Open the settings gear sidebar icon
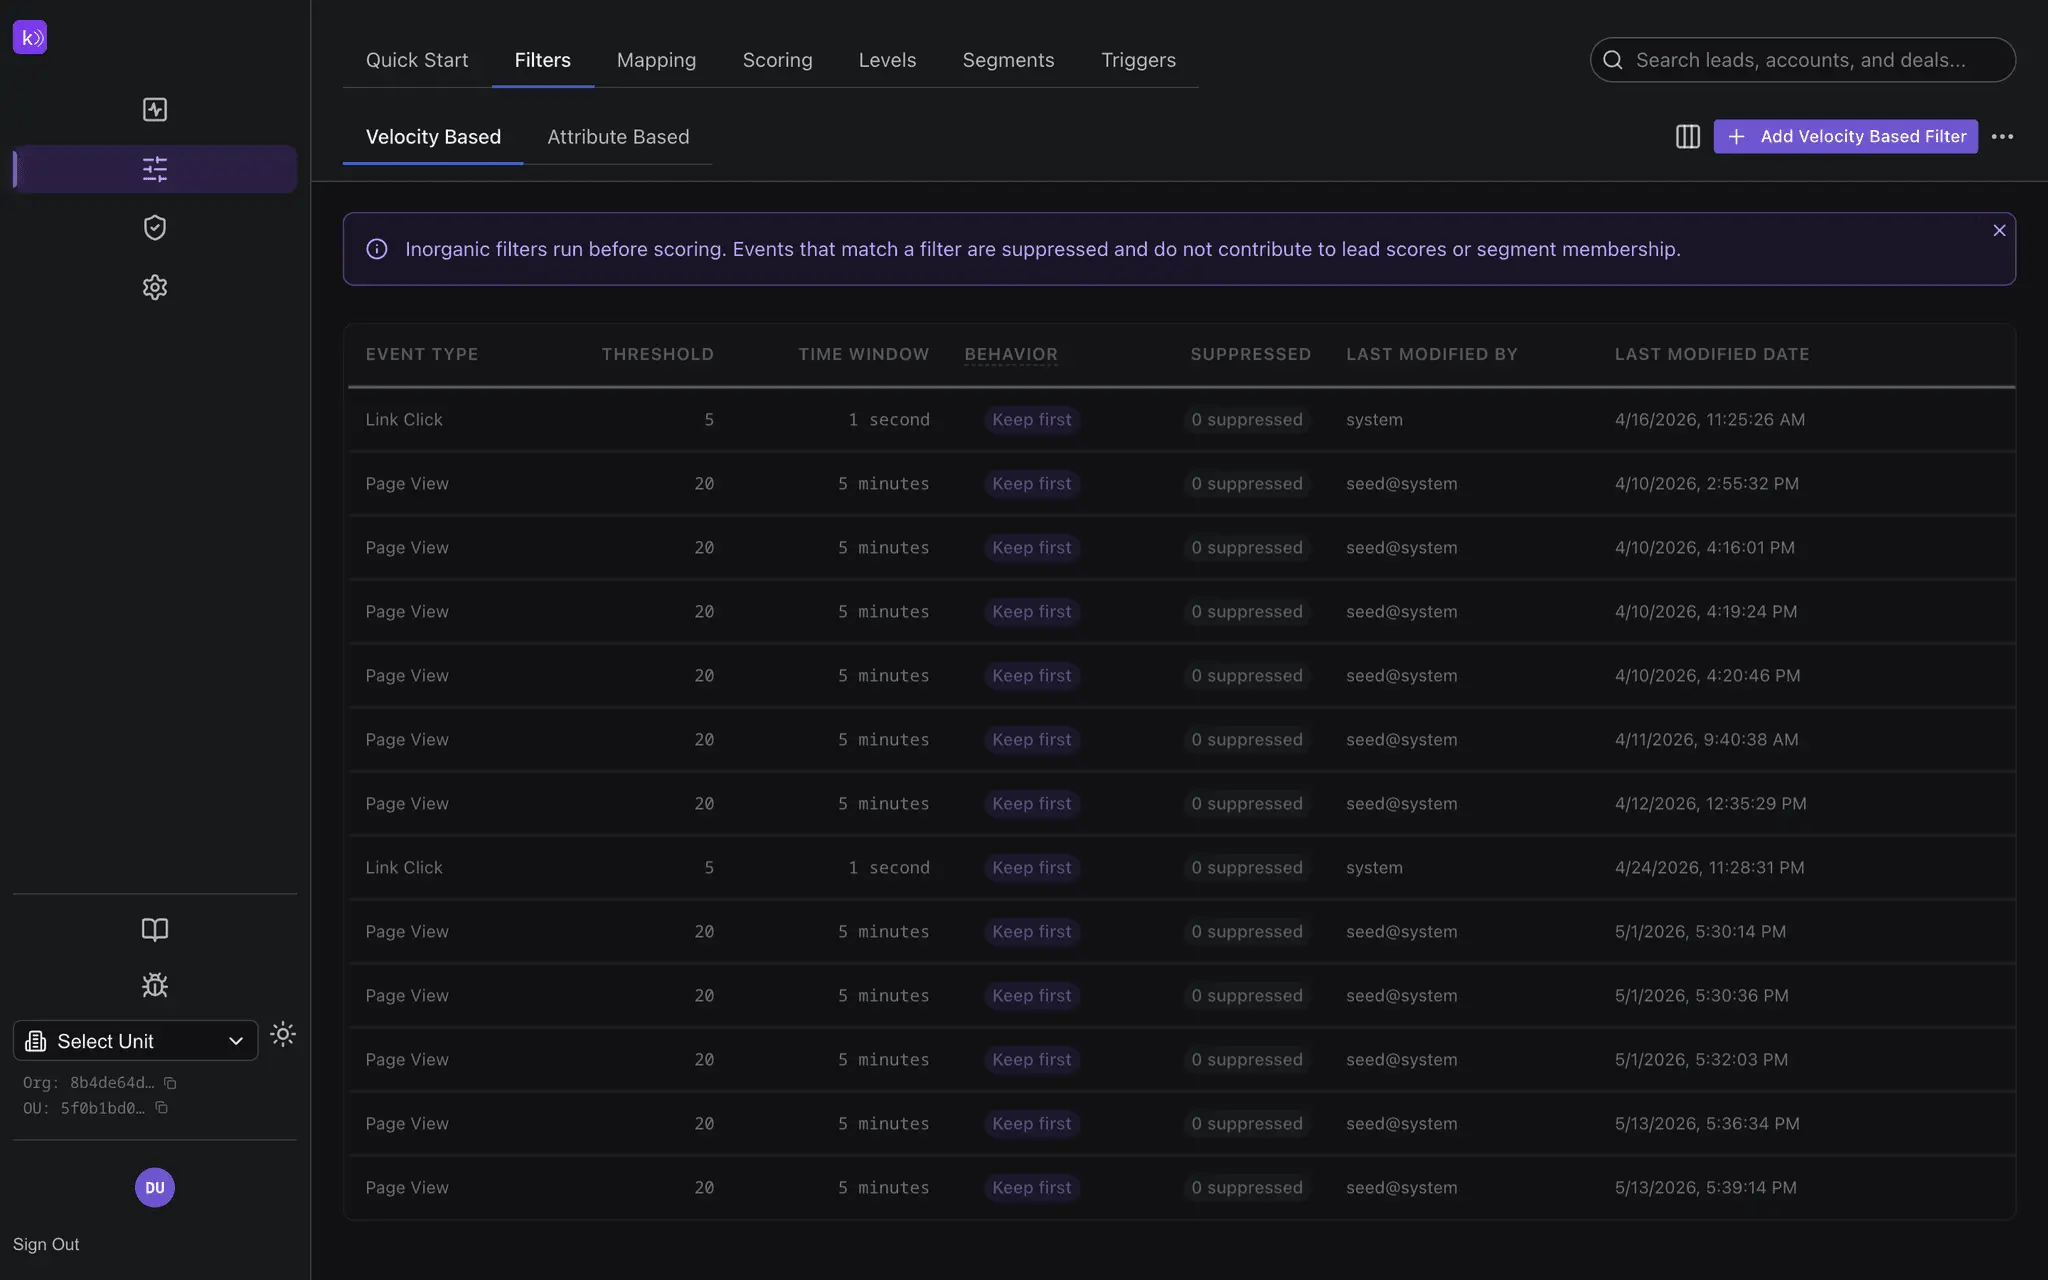The image size is (2048, 1280). click(x=155, y=287)
